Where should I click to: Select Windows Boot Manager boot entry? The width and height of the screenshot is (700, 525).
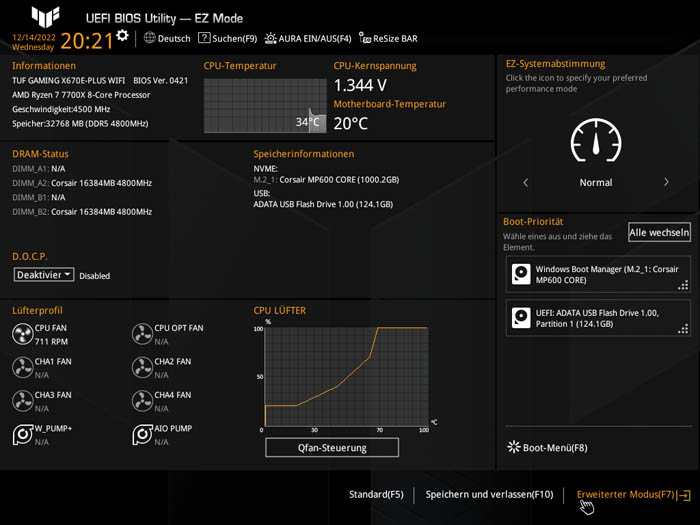coord(598,275)
